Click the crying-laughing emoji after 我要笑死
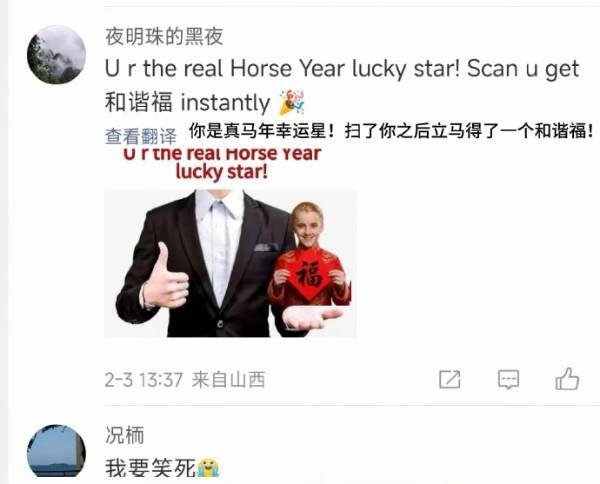 (208, 468)
